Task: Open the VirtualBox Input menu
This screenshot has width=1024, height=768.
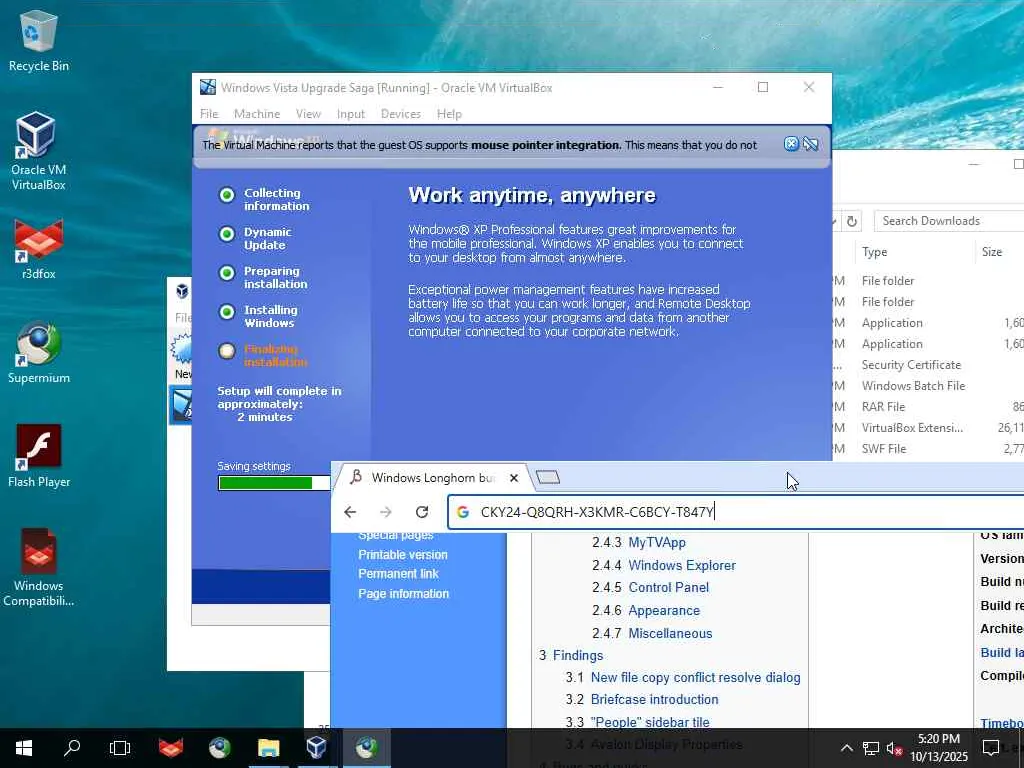Action: (351, 114)
